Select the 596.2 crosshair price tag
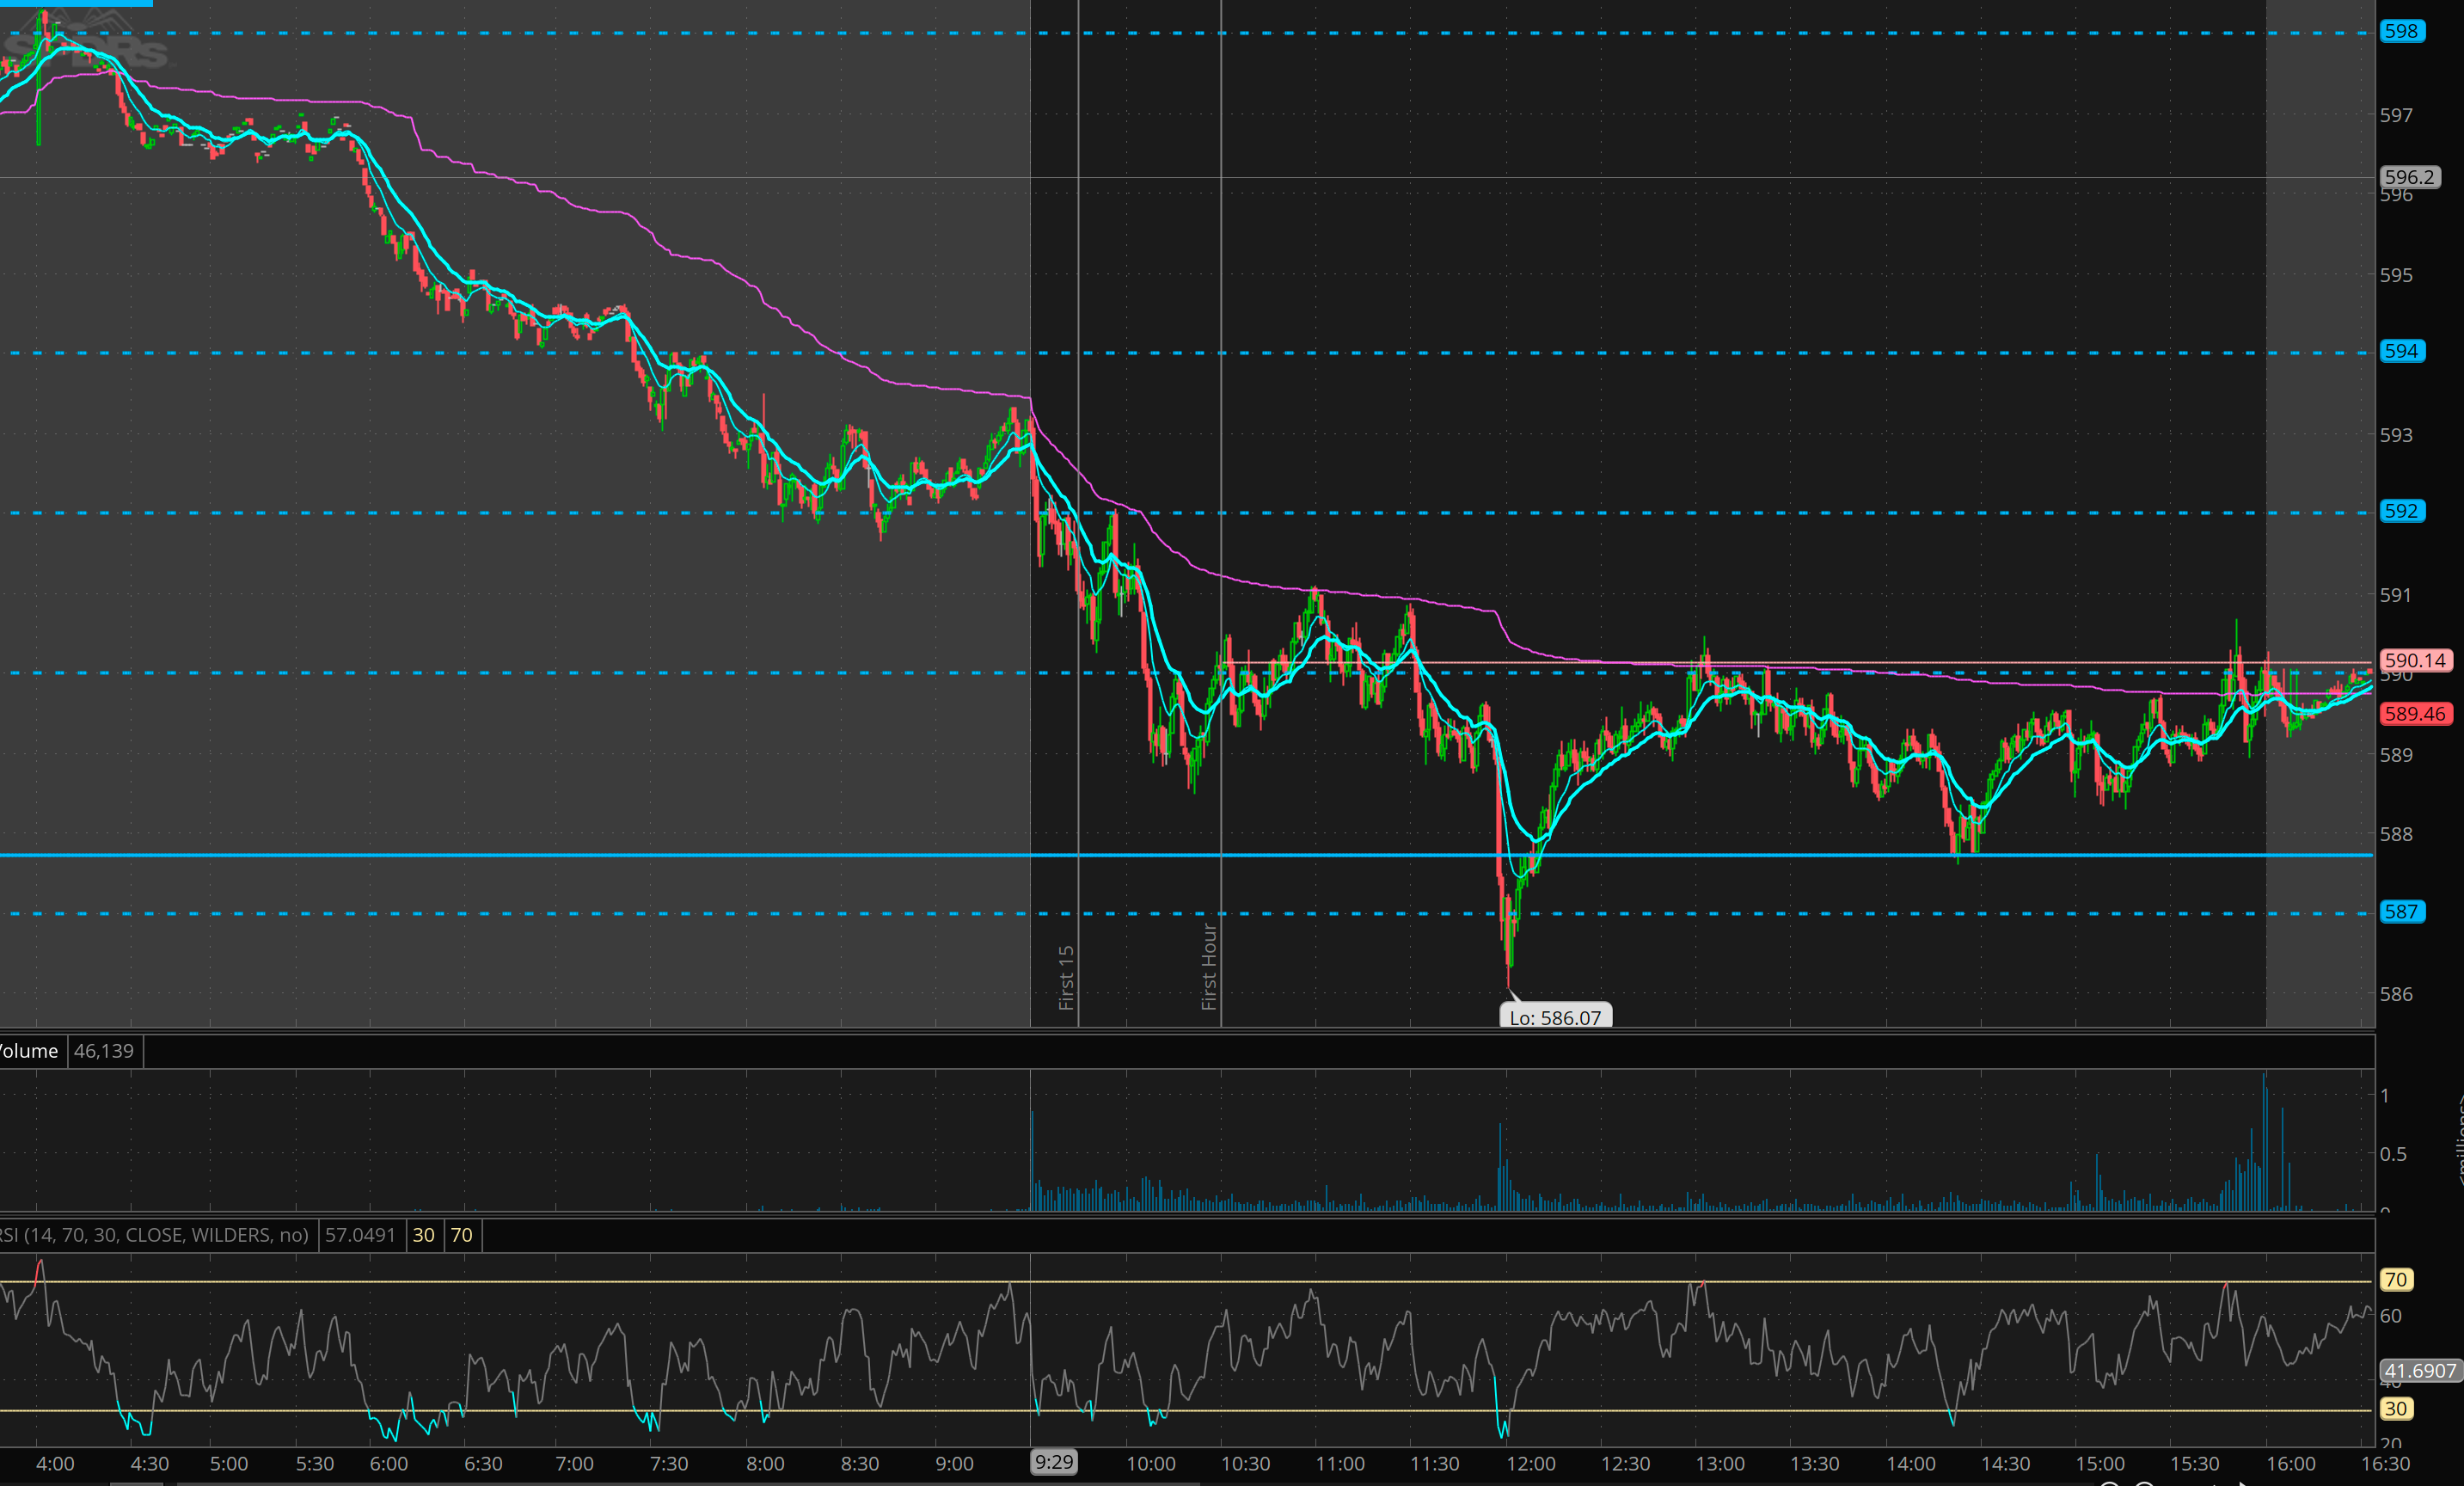The width and height of the screenshot is (2464, 1486). 2409,177
